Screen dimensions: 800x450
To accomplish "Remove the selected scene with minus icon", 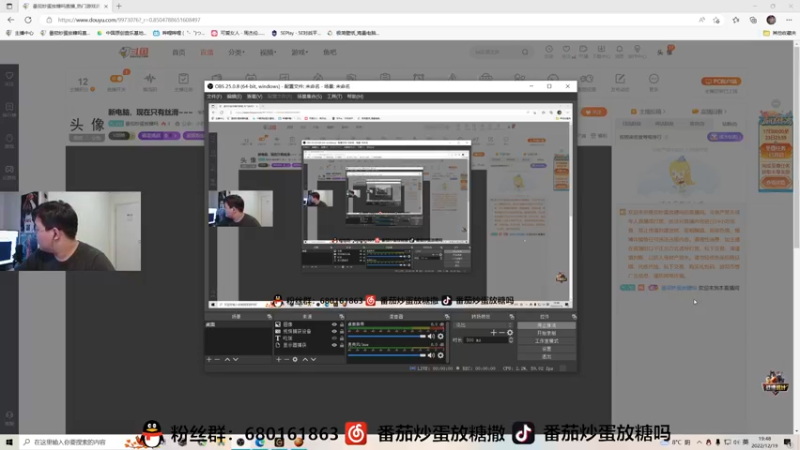I will (x=217, y=359).
